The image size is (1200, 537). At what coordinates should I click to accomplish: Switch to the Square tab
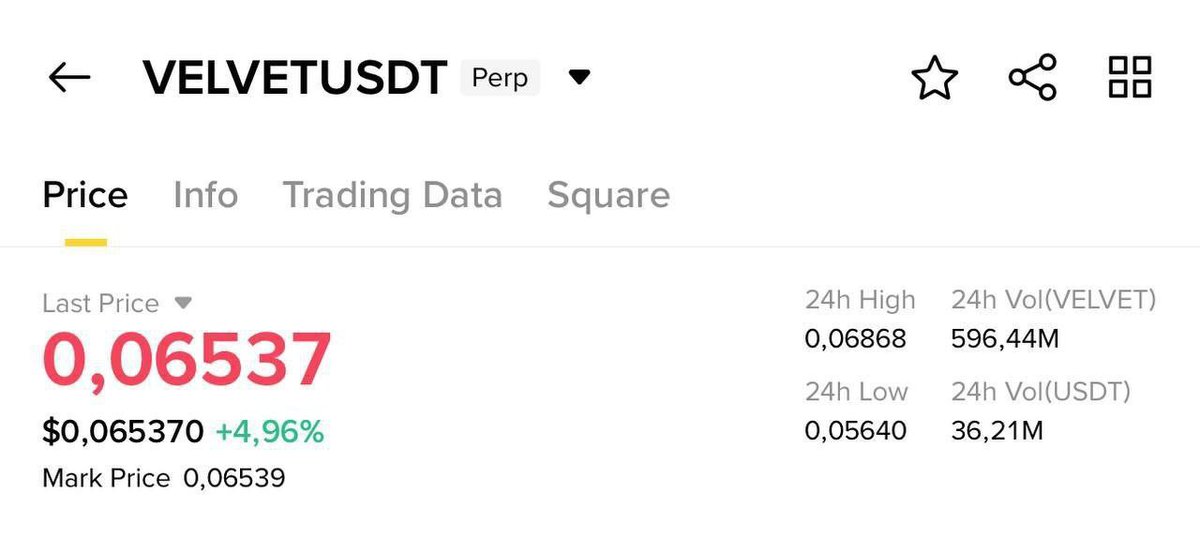[x=608, y=195]
